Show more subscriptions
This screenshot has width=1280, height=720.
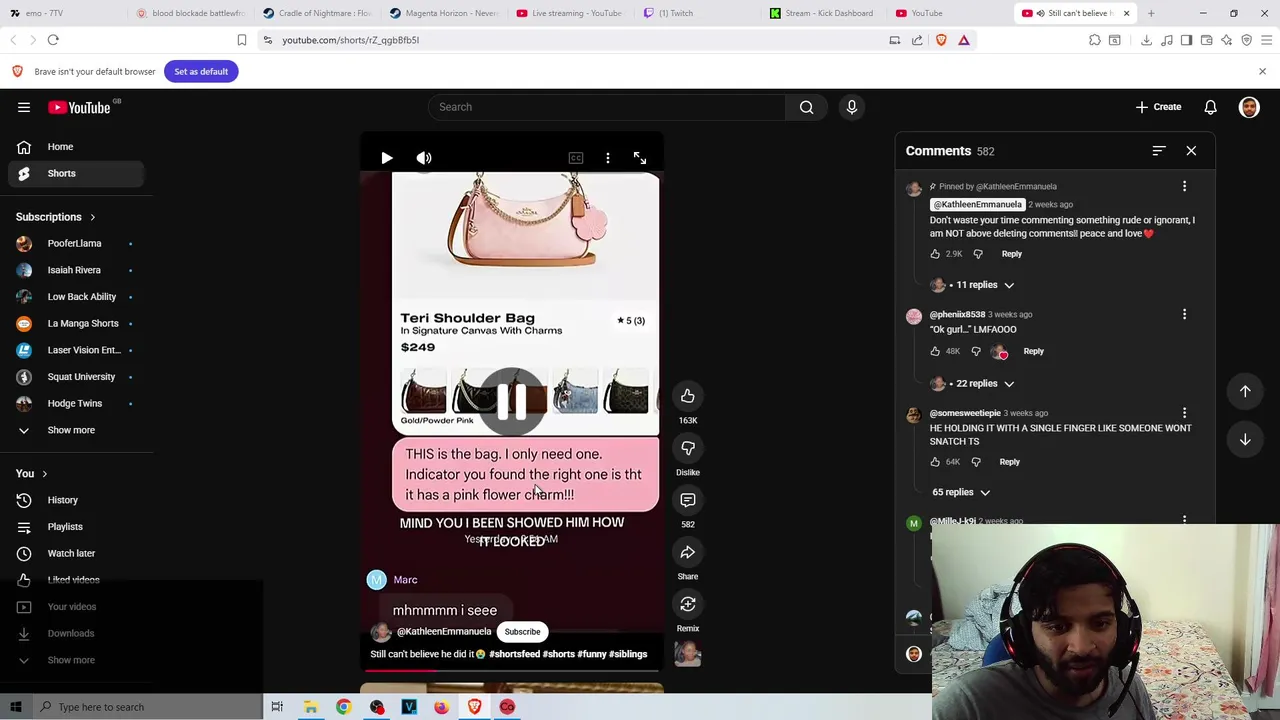77,430
